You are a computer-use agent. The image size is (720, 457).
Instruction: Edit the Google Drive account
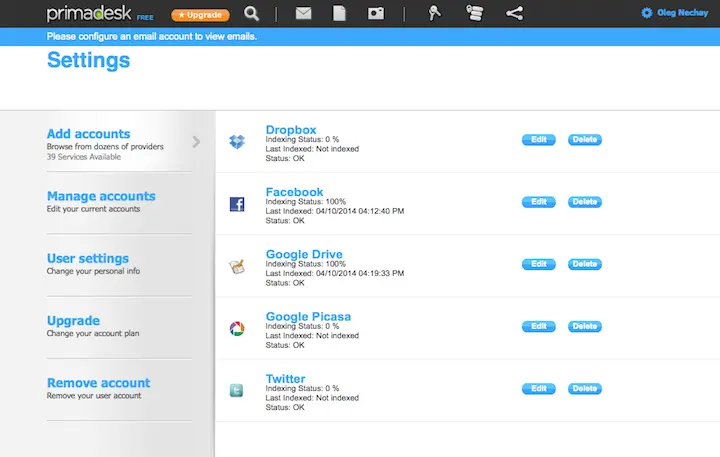(x=539, y=264)
